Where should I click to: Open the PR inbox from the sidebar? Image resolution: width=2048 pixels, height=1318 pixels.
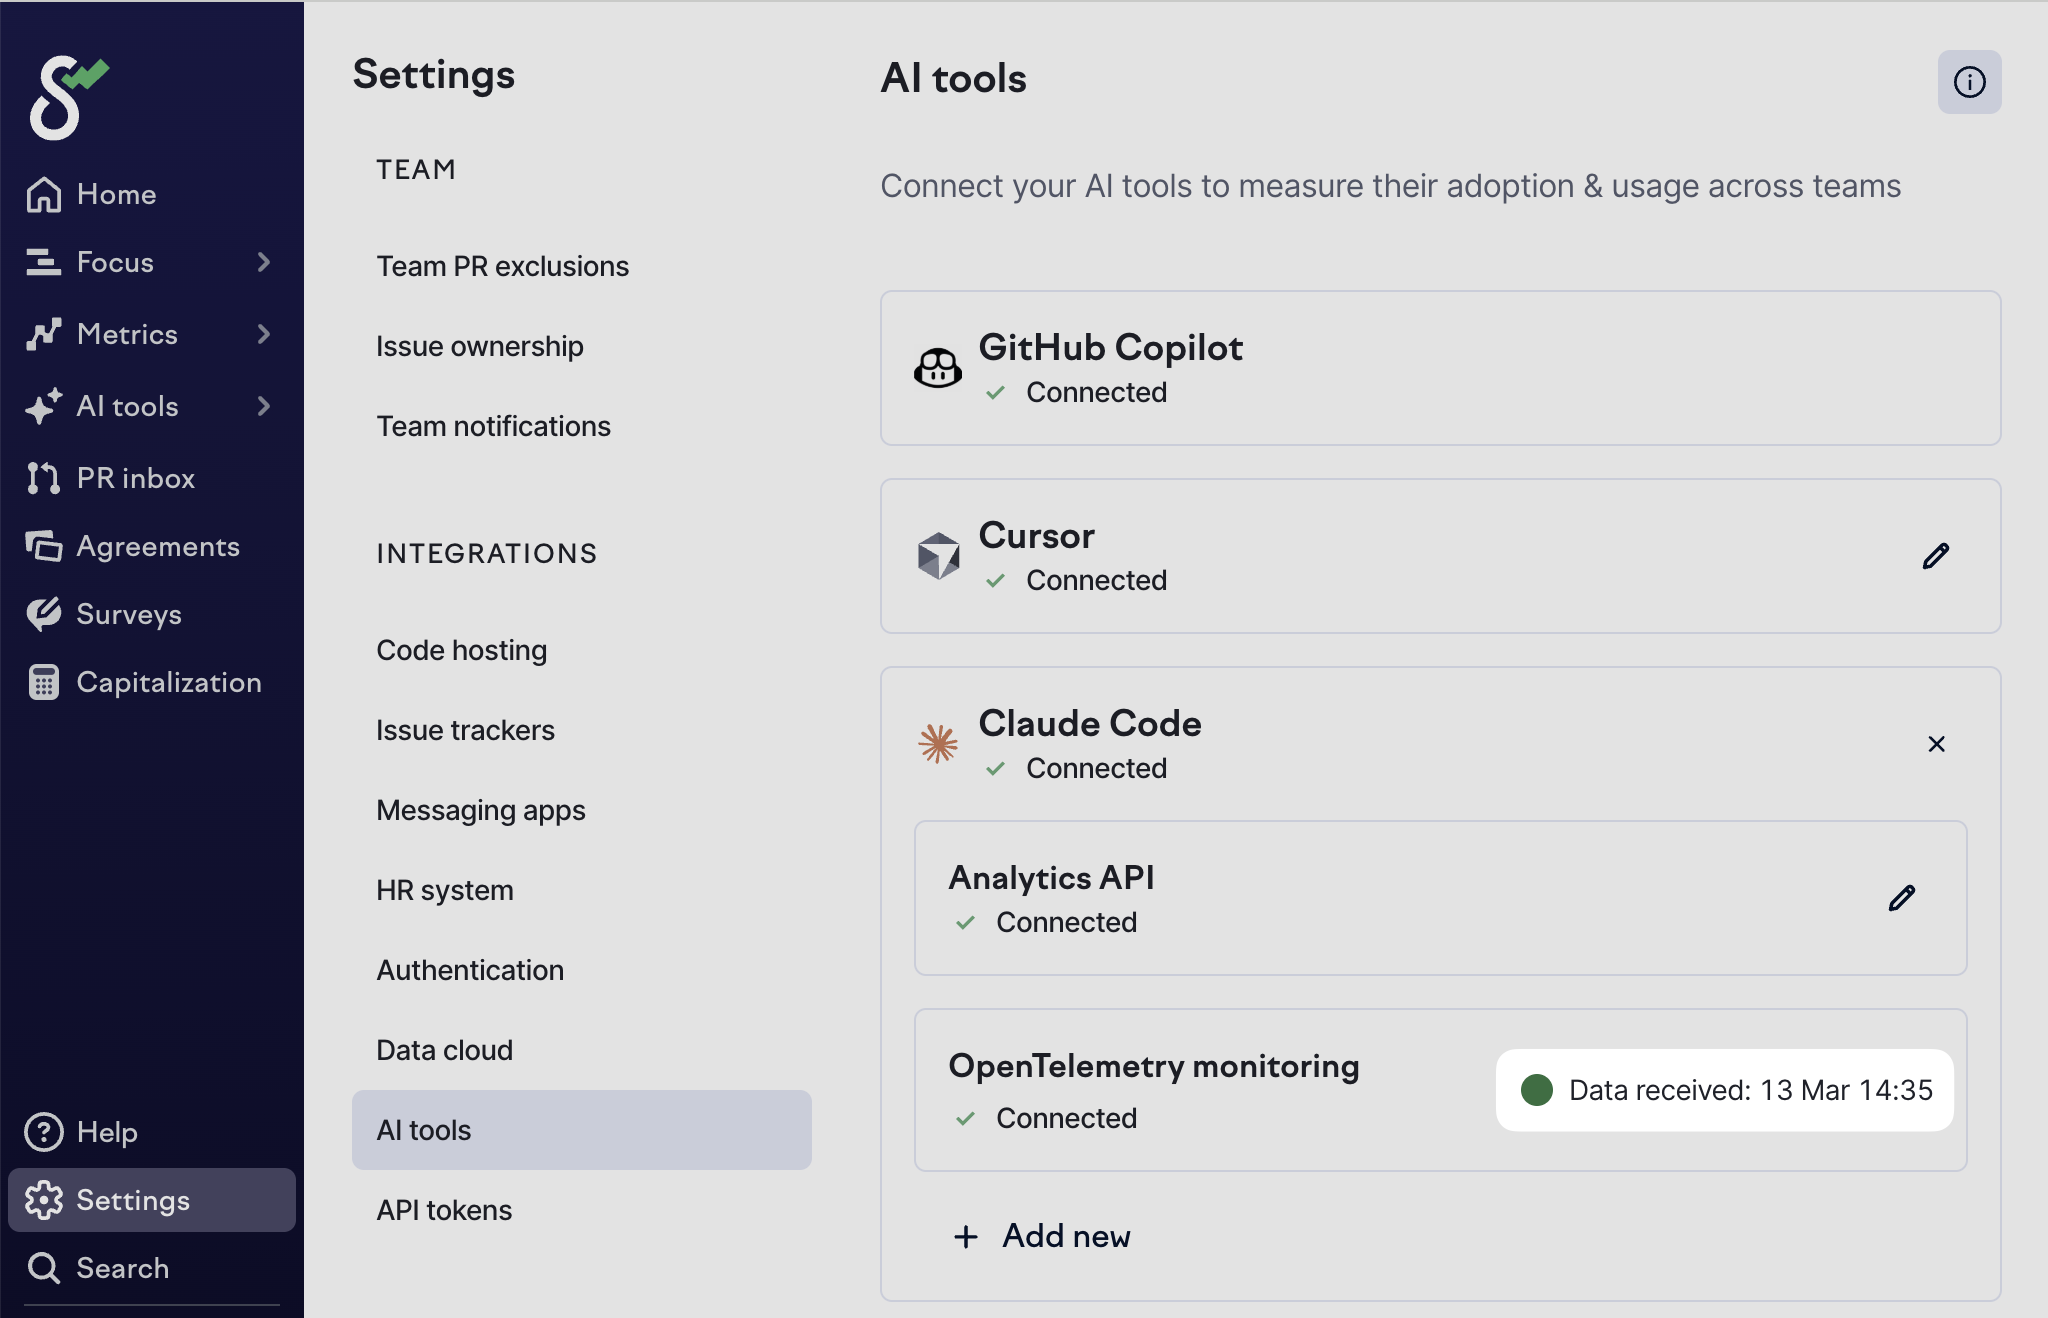pos(135,478)
